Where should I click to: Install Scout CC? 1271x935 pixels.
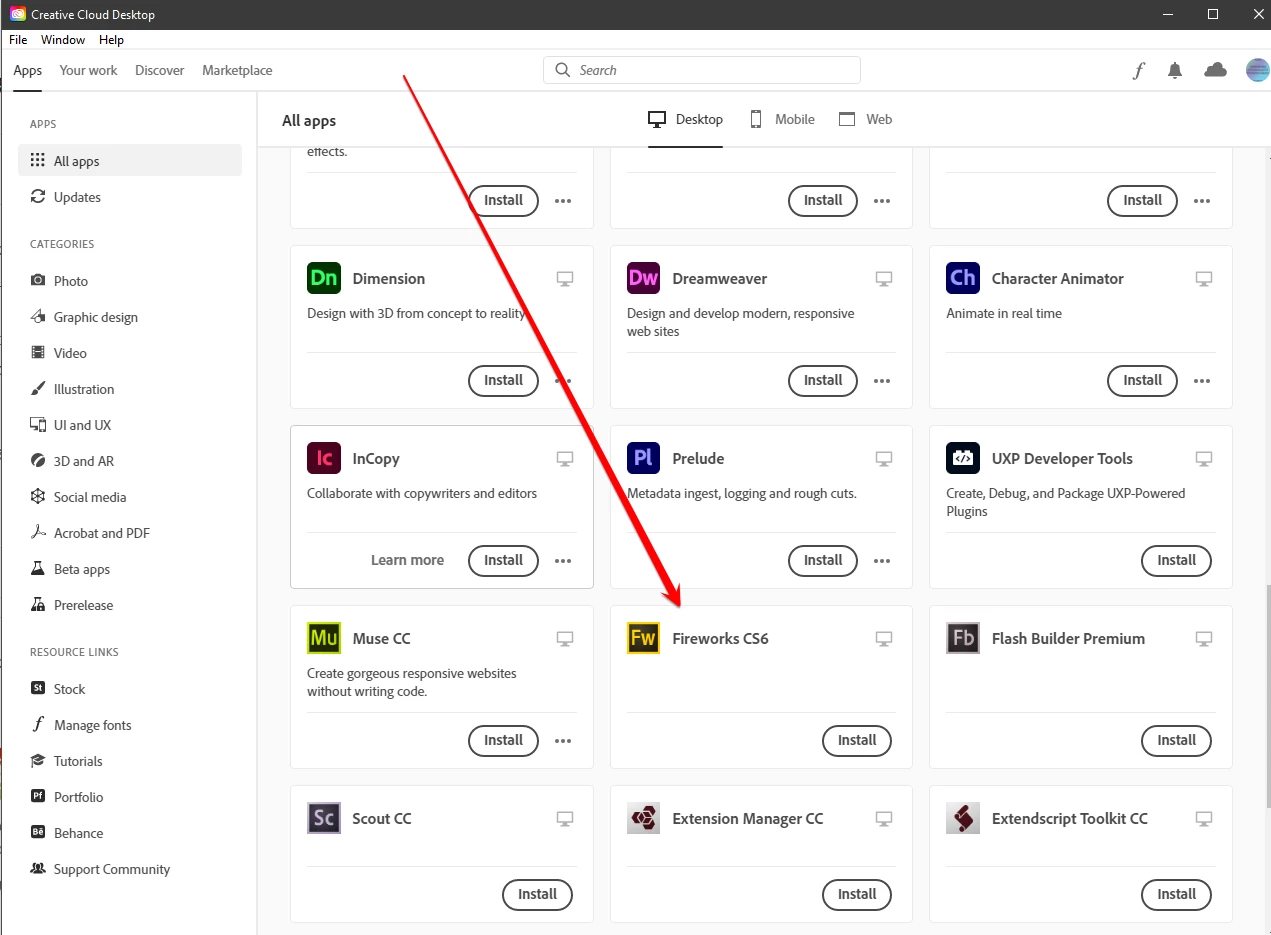[537, 894]
